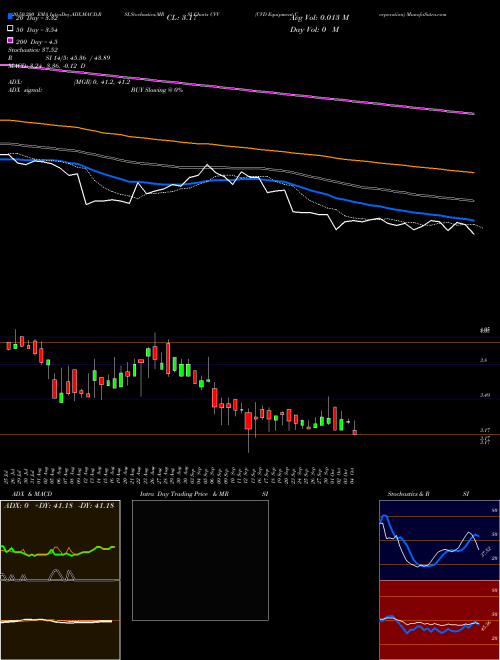
Task: Click the 'ADX signal:' label
Action: (x=25, y=90)
